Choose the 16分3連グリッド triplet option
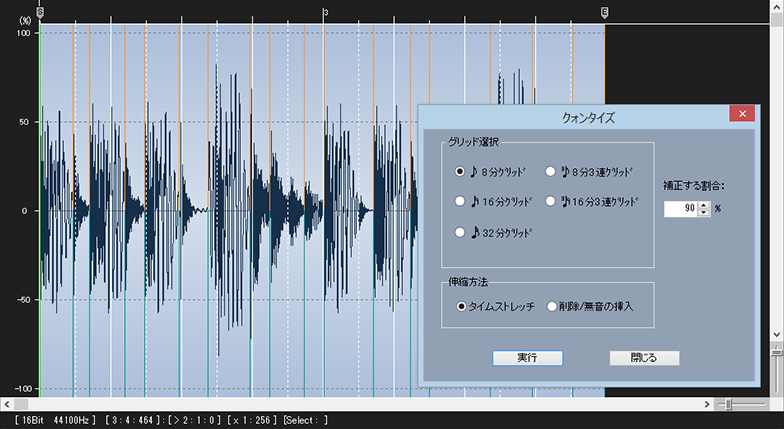The width and height of the screenshot is (784, 429). (550, 201)
